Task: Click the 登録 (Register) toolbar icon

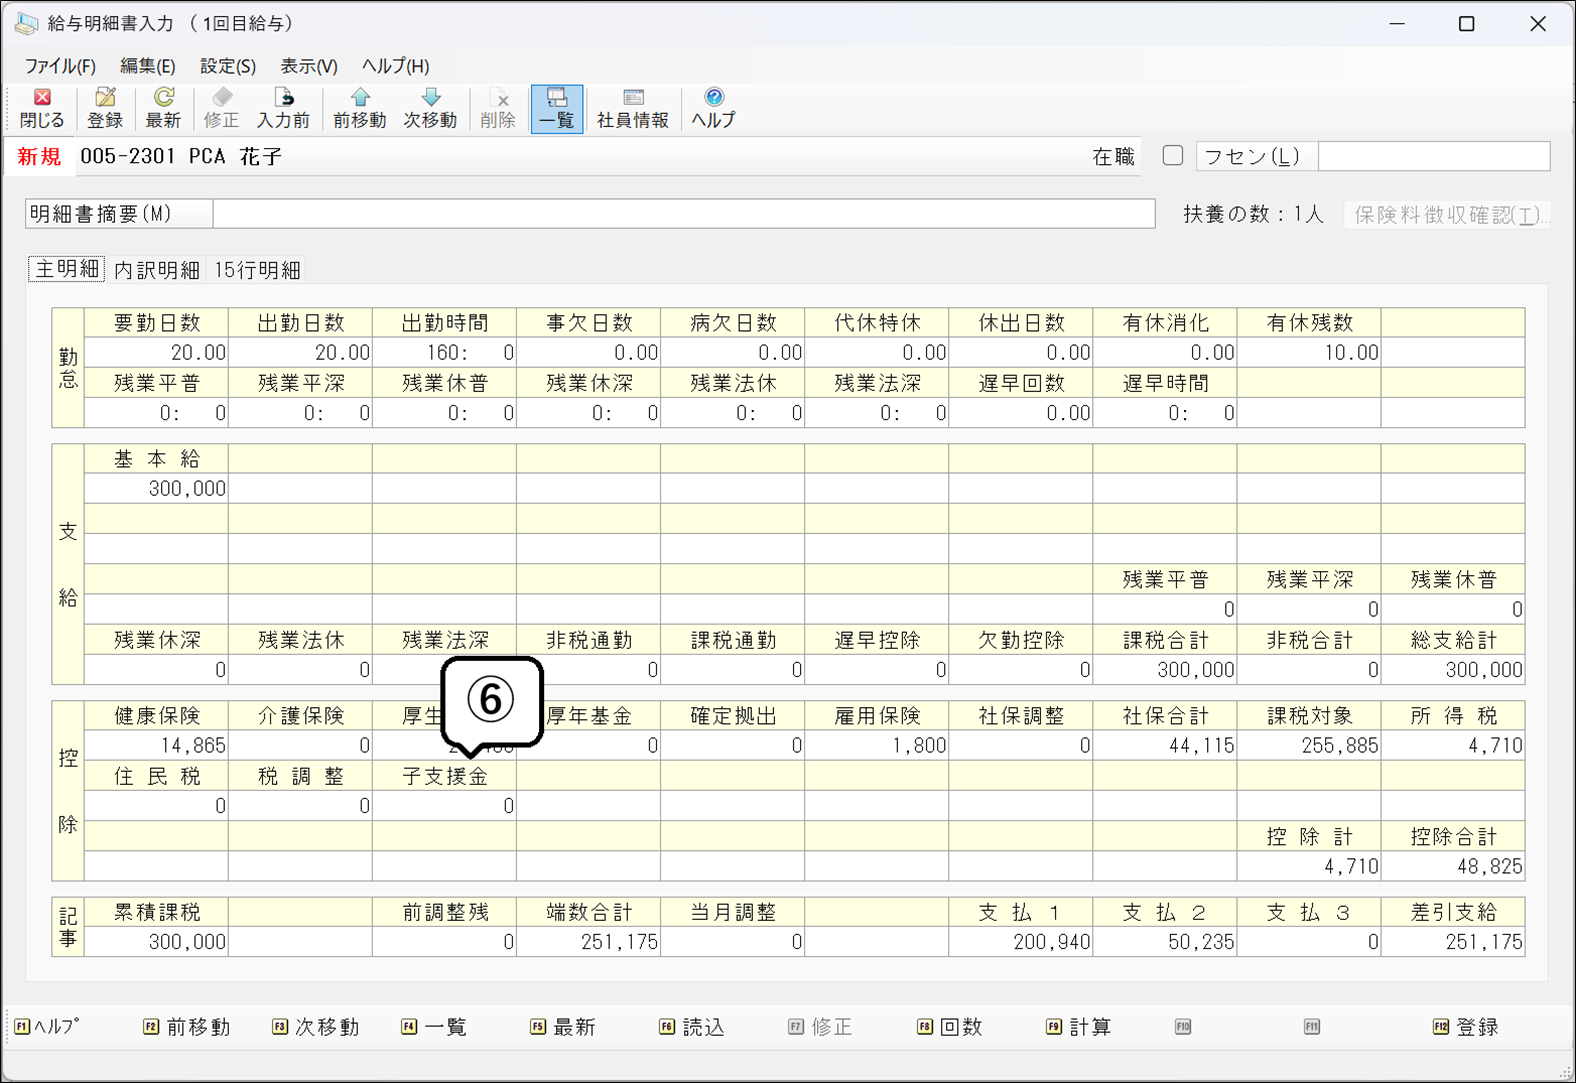Action: (x=104, y=108)
